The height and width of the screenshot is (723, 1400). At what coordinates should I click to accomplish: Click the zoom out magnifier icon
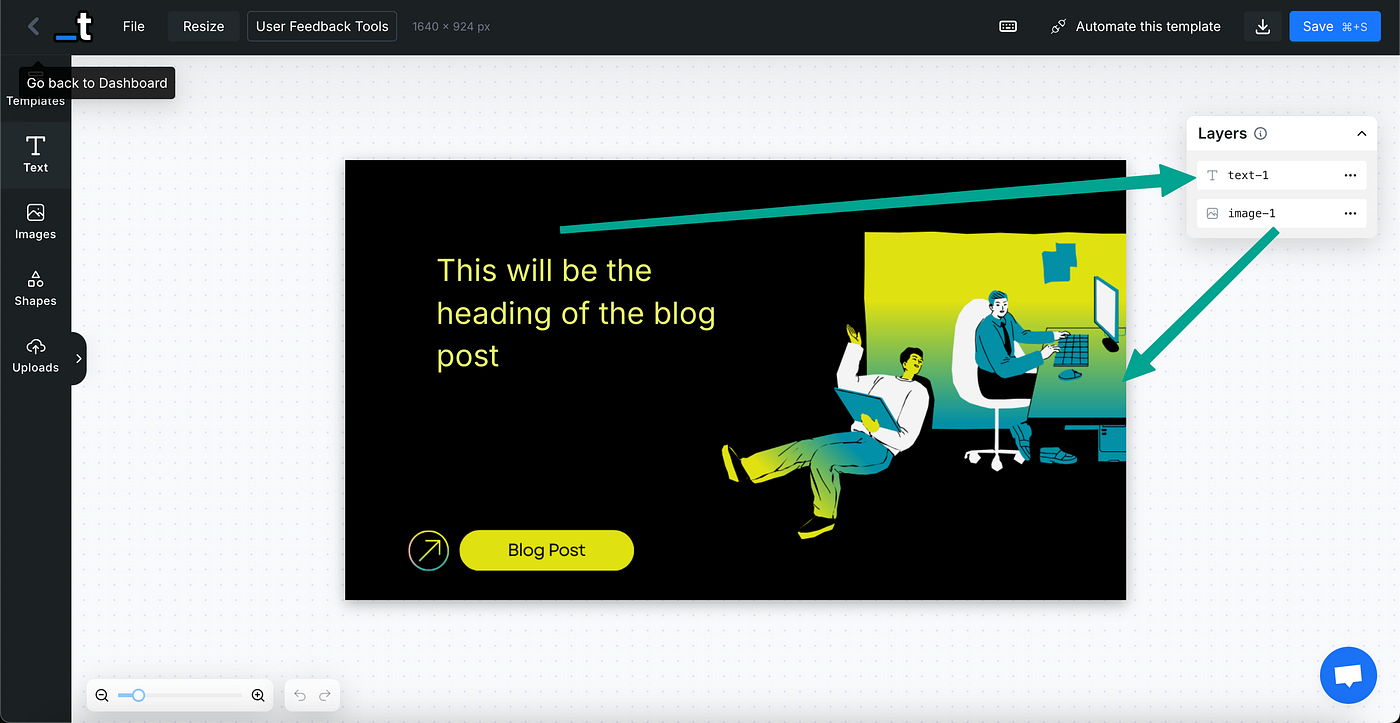pos(102,695)
